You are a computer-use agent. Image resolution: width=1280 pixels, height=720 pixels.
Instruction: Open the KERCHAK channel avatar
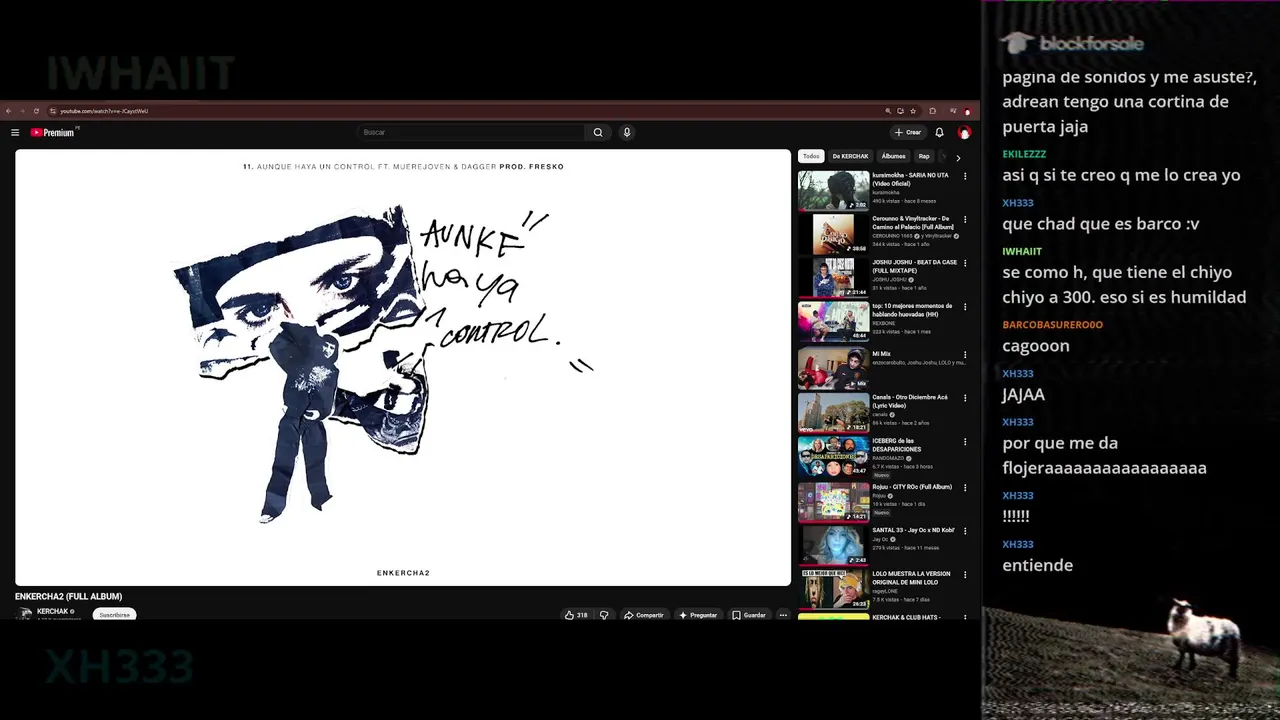click(x=25, y=613)
